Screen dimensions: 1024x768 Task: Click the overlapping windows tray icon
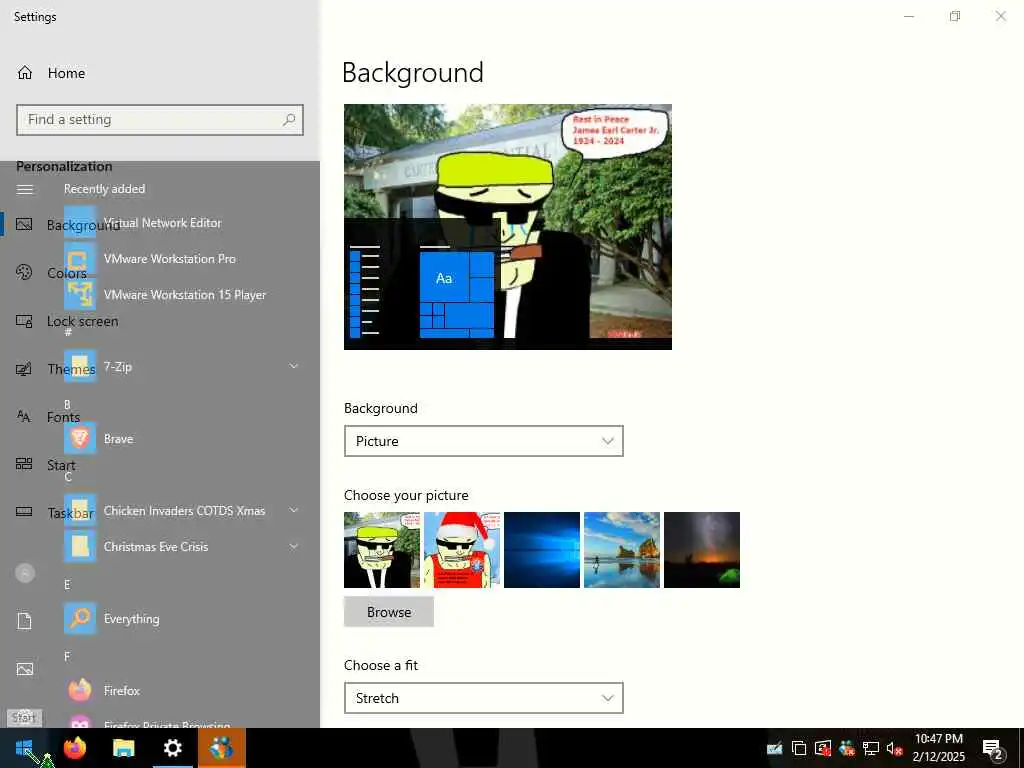799,748
